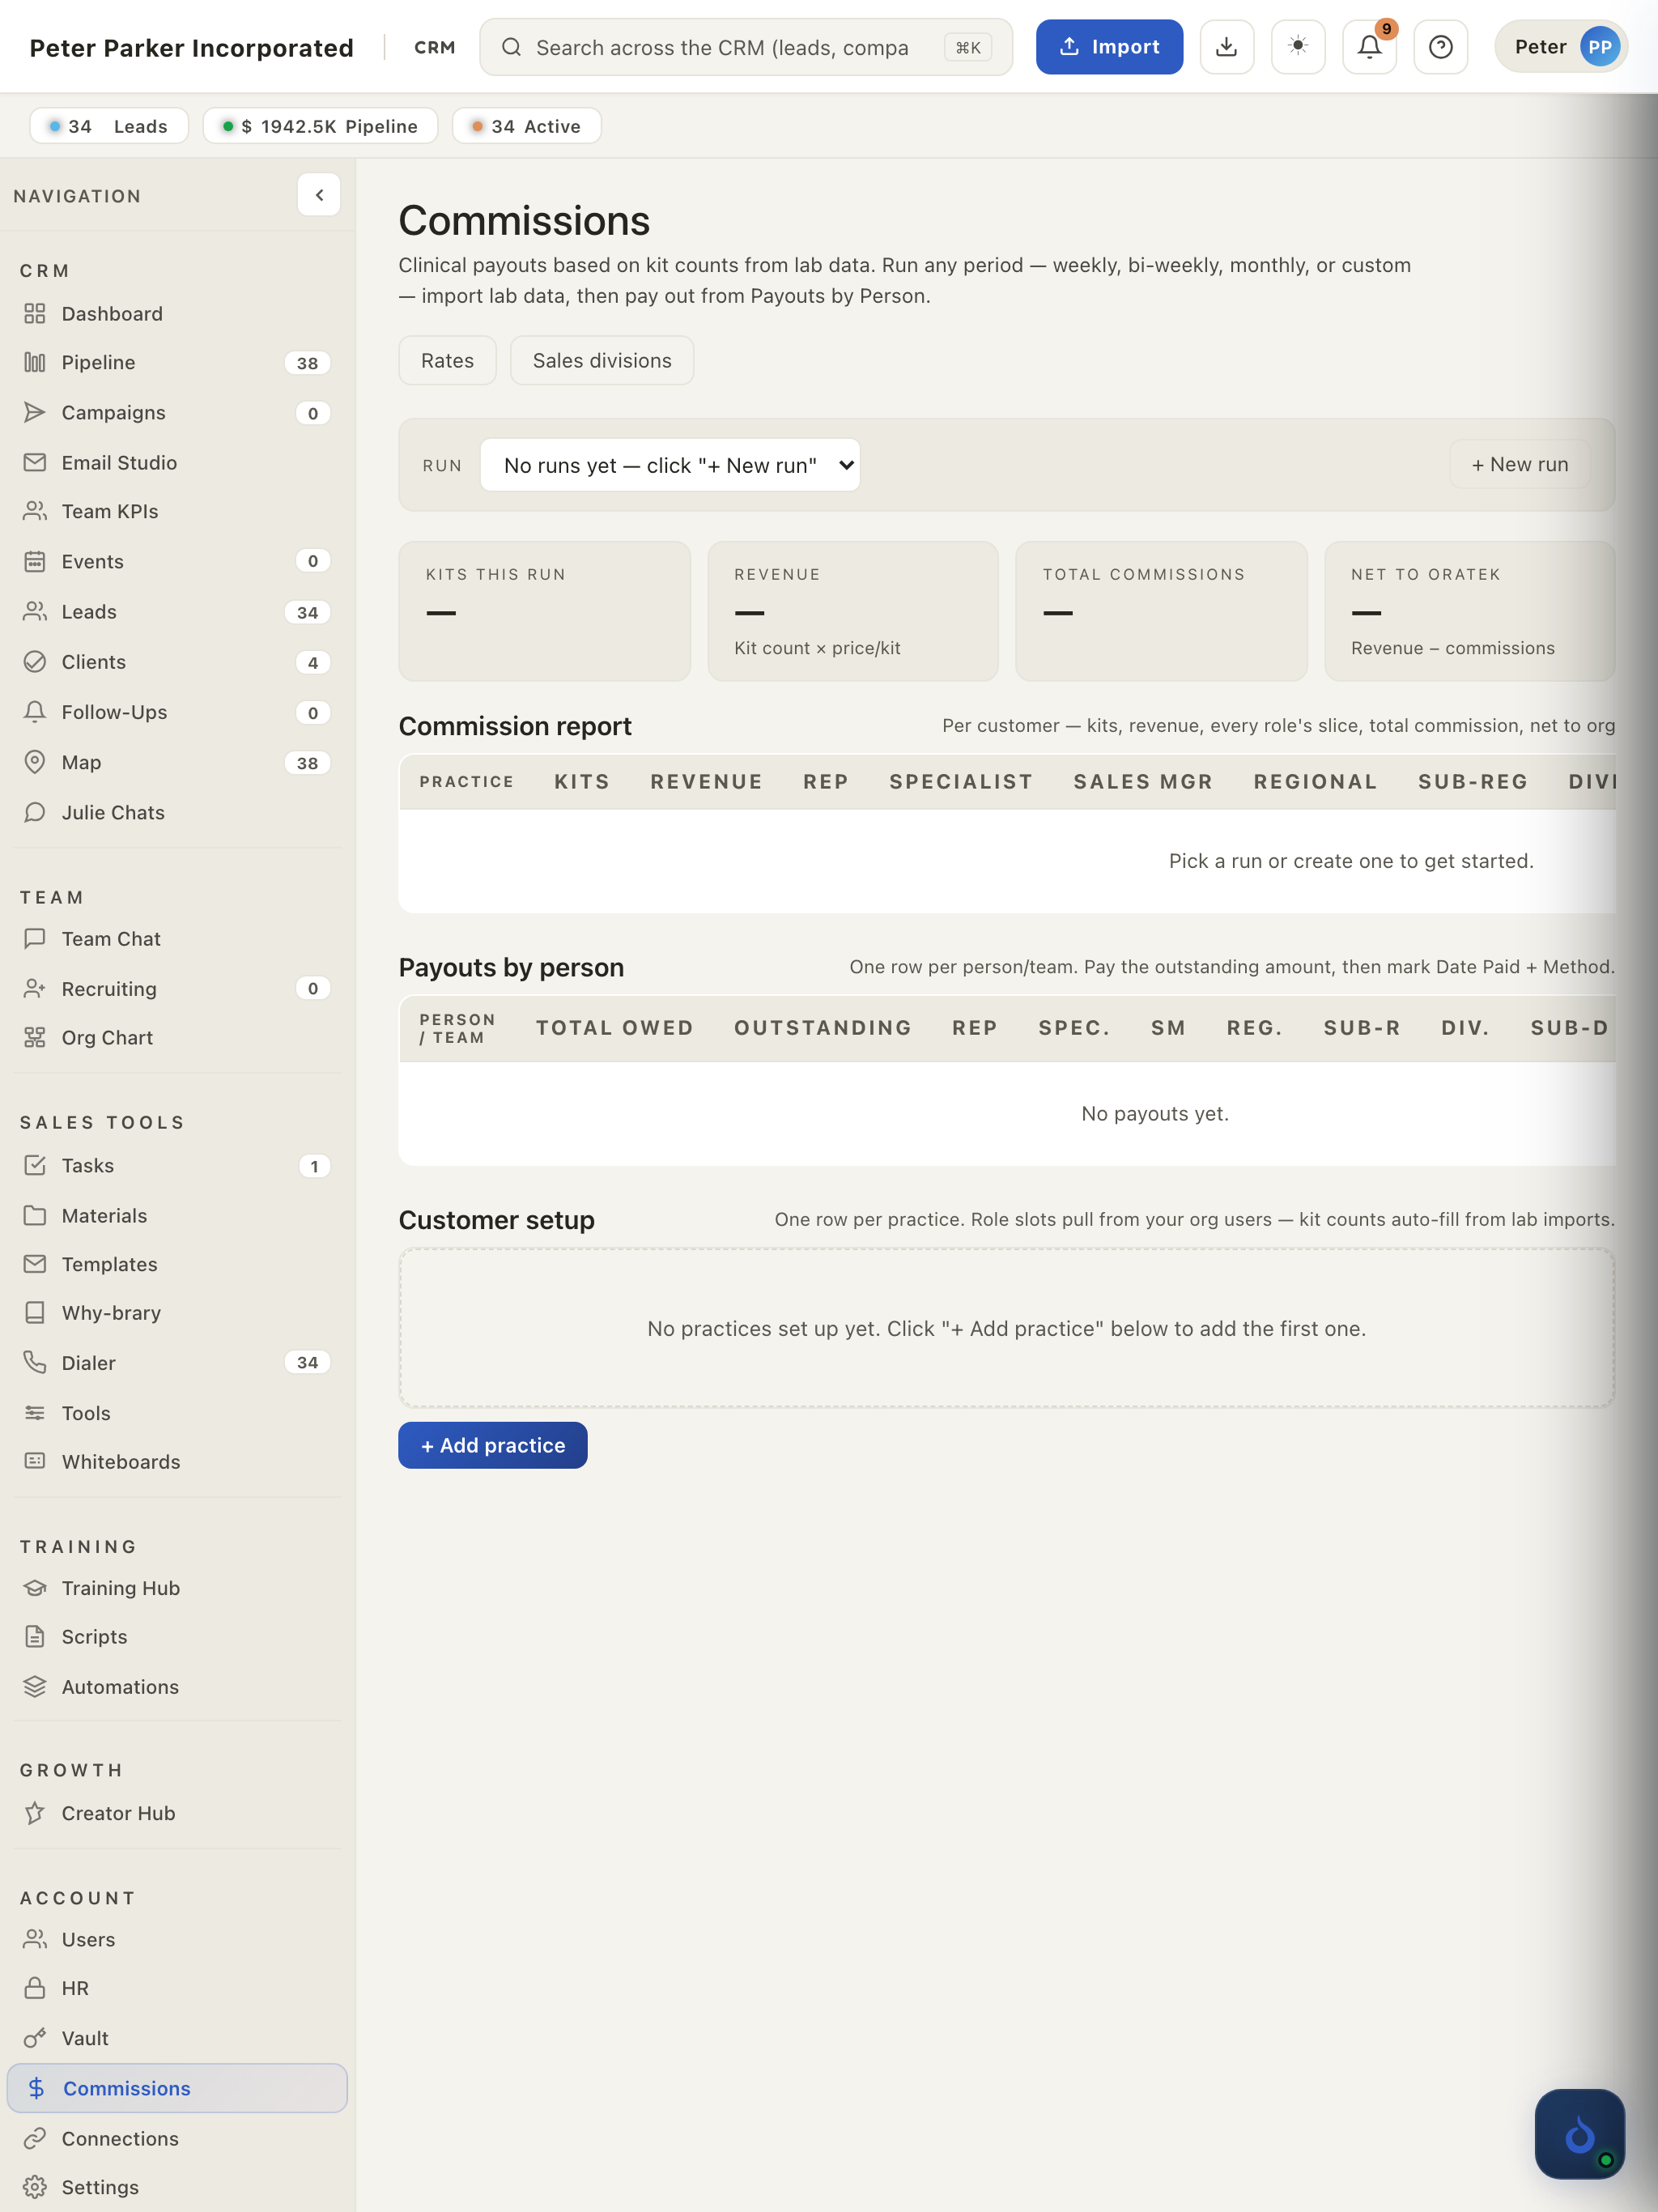Viewport: 1658px width, 2212px height.
Task: Open the help question-mark icon
Action: pos(1440,47)
